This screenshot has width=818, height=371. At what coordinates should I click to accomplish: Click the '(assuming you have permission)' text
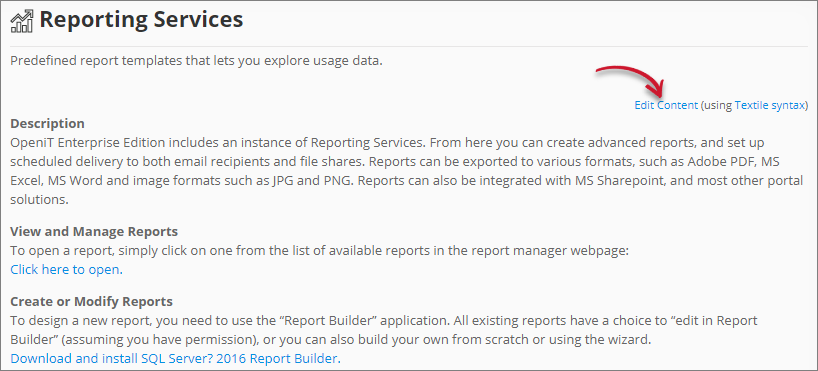tap(134, 340)
